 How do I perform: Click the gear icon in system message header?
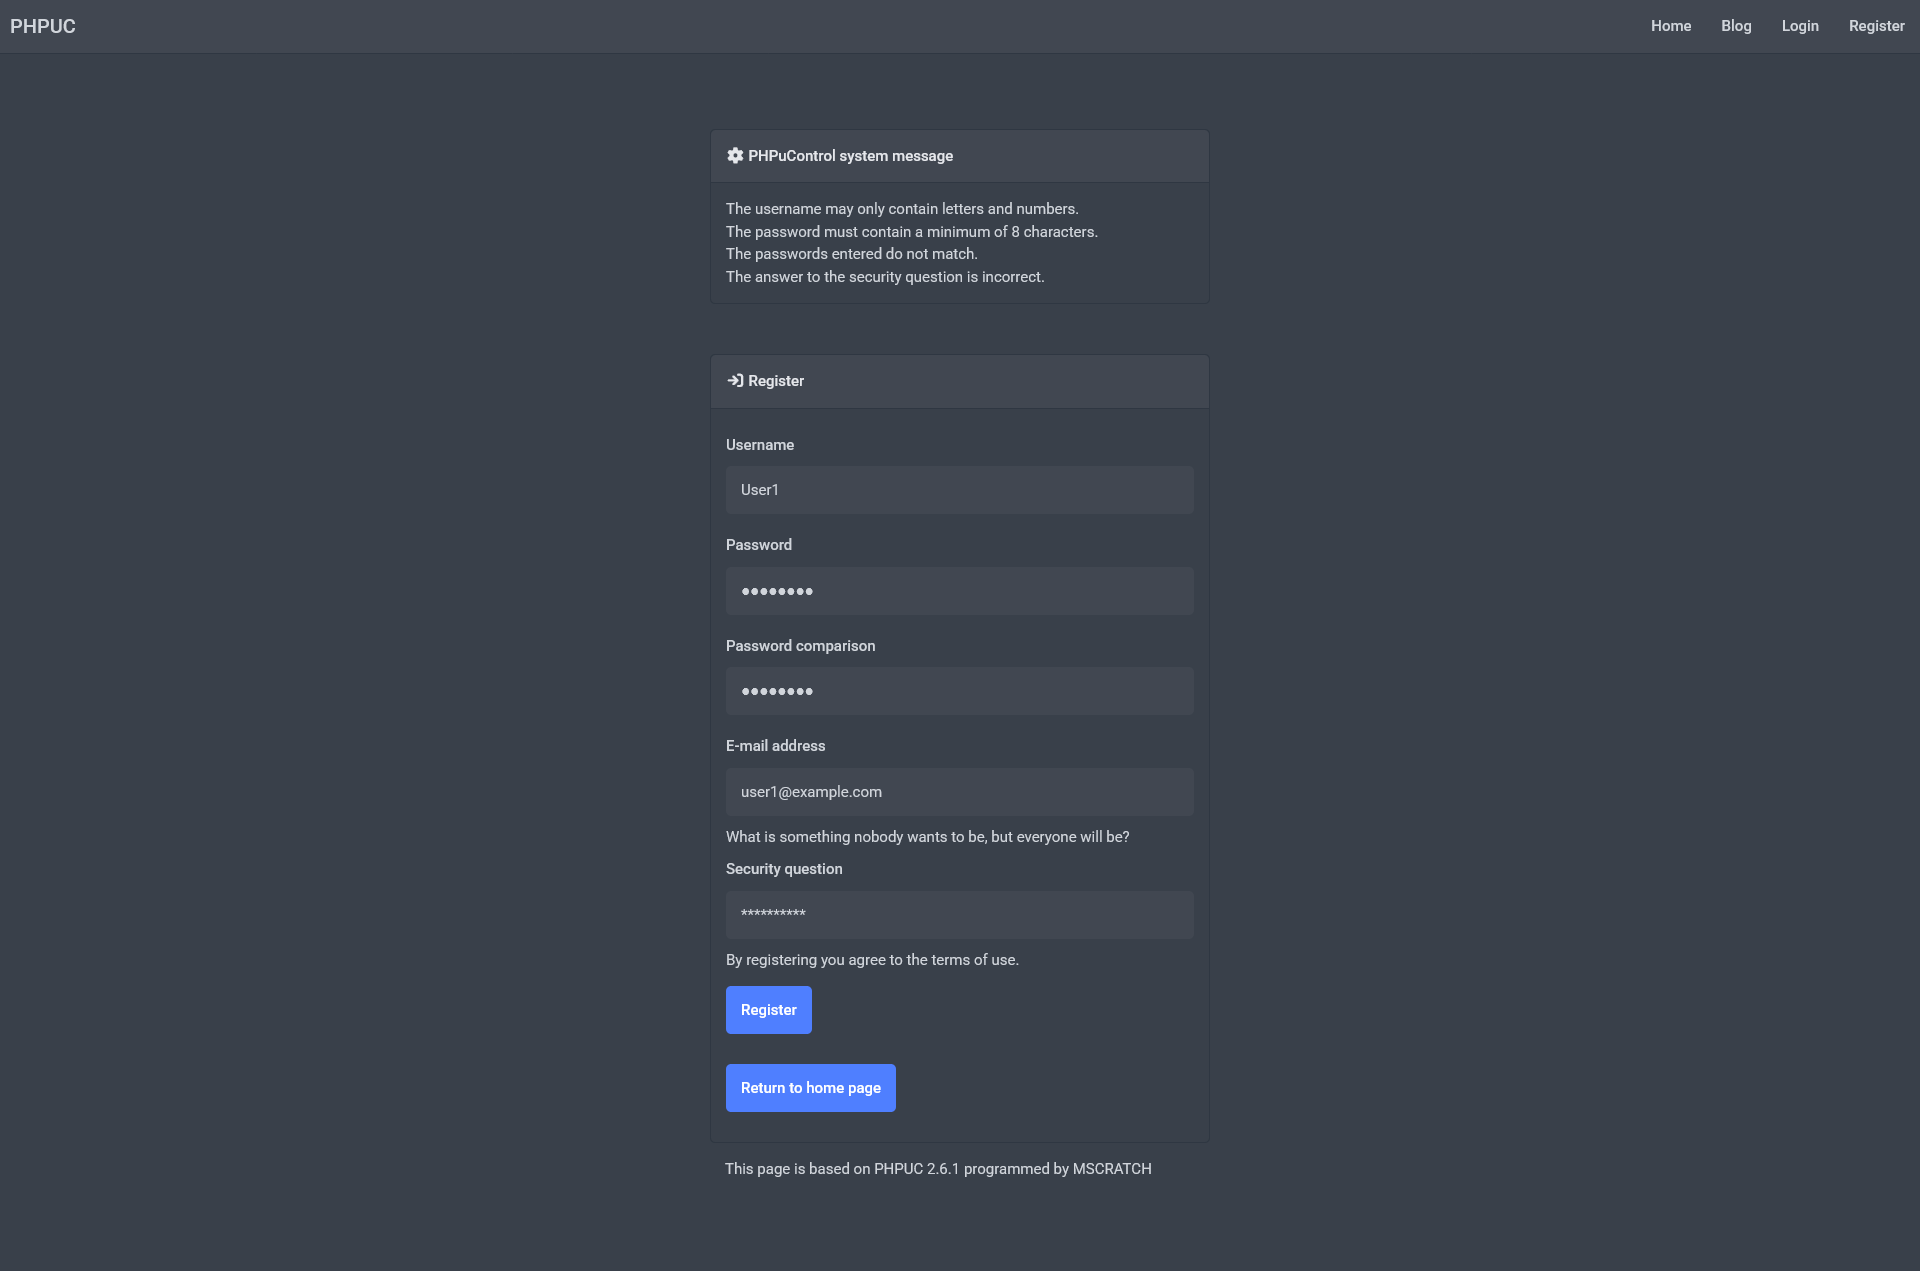click(735, 156)
